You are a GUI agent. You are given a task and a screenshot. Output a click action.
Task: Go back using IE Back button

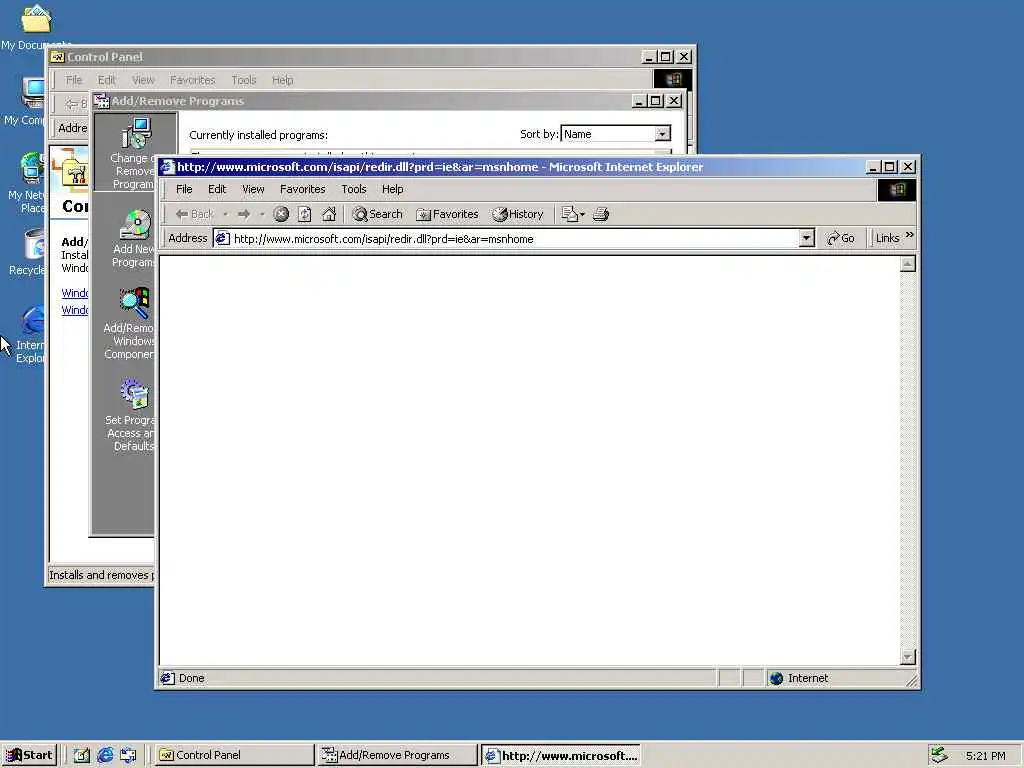pos(195,214)
